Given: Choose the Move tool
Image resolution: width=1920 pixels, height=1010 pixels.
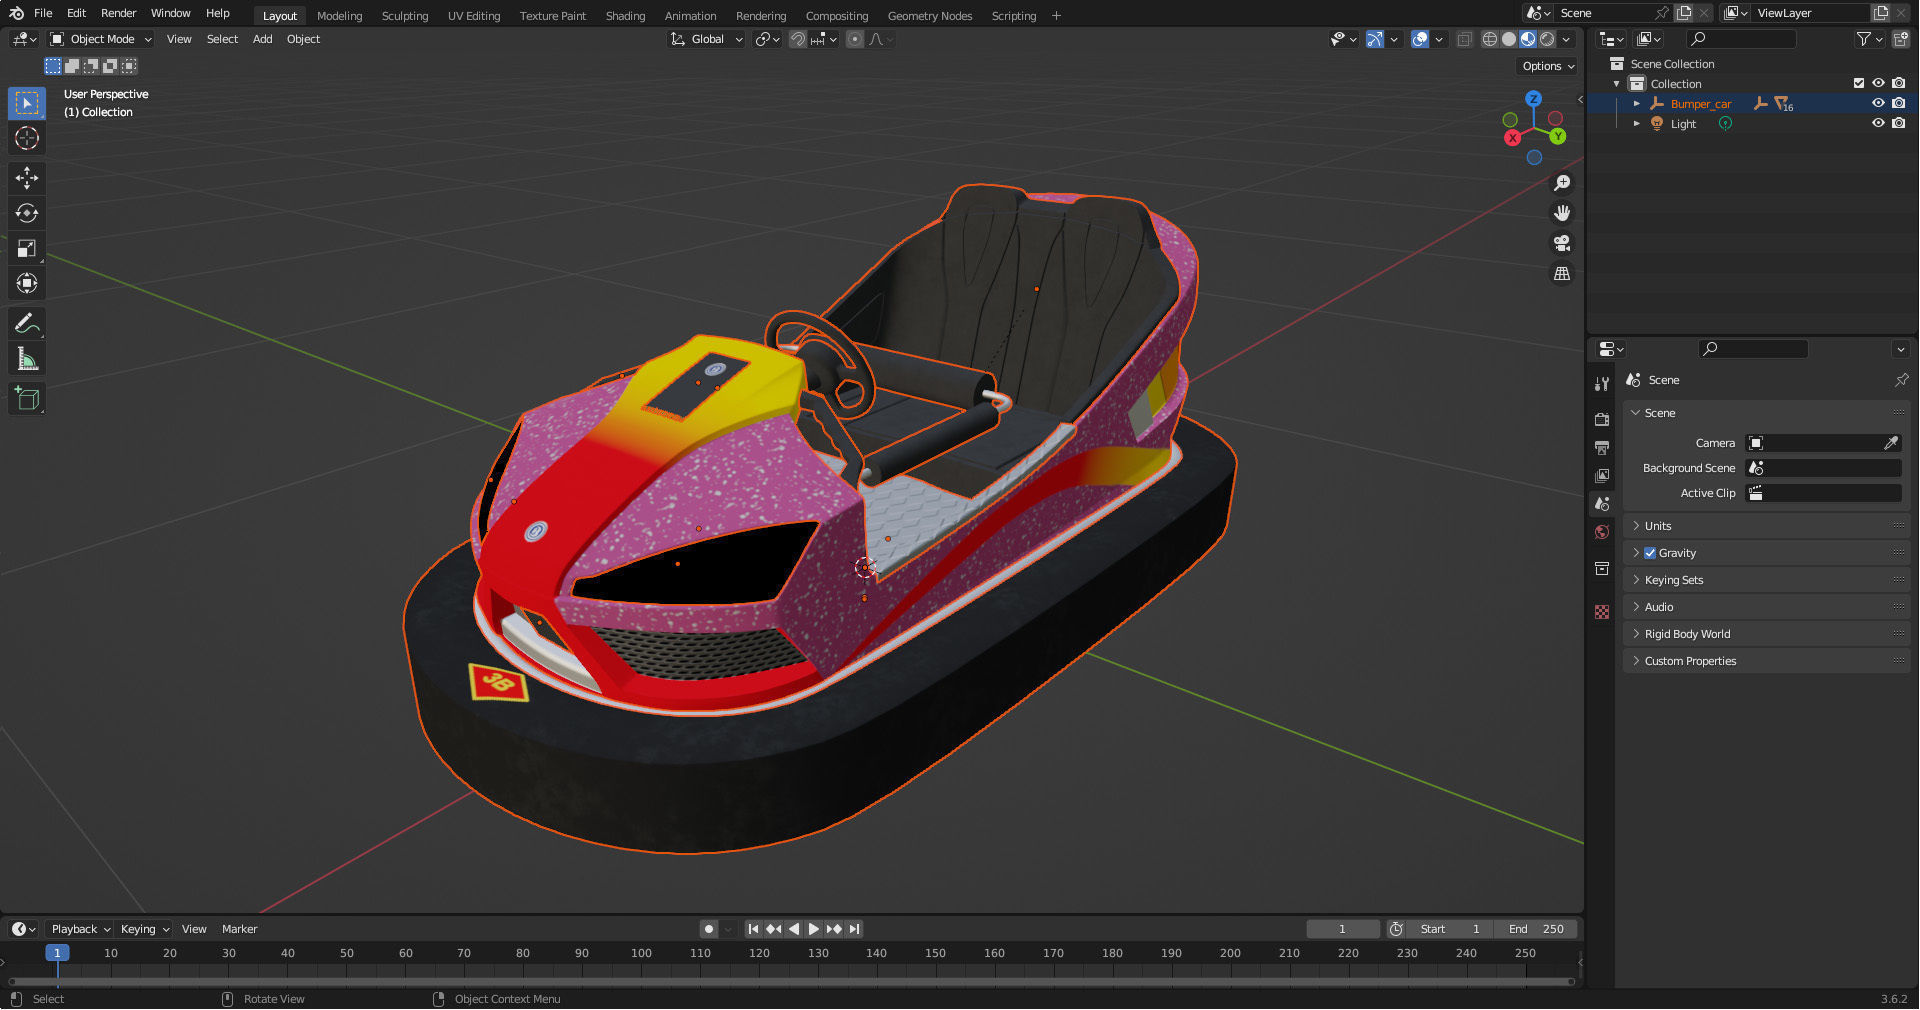Looking at the screenshot, I should point(27,178).
